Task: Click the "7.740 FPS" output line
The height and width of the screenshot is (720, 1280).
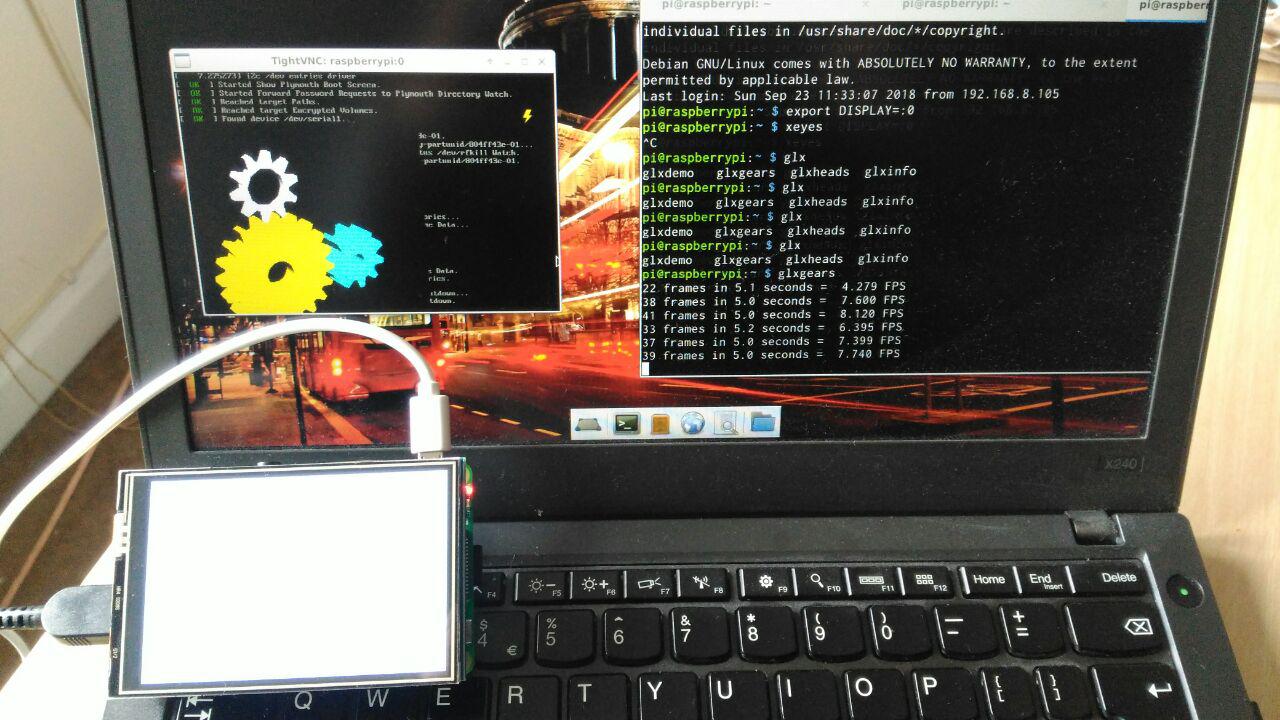Action: pyautogui.click(x=770, y=355)
